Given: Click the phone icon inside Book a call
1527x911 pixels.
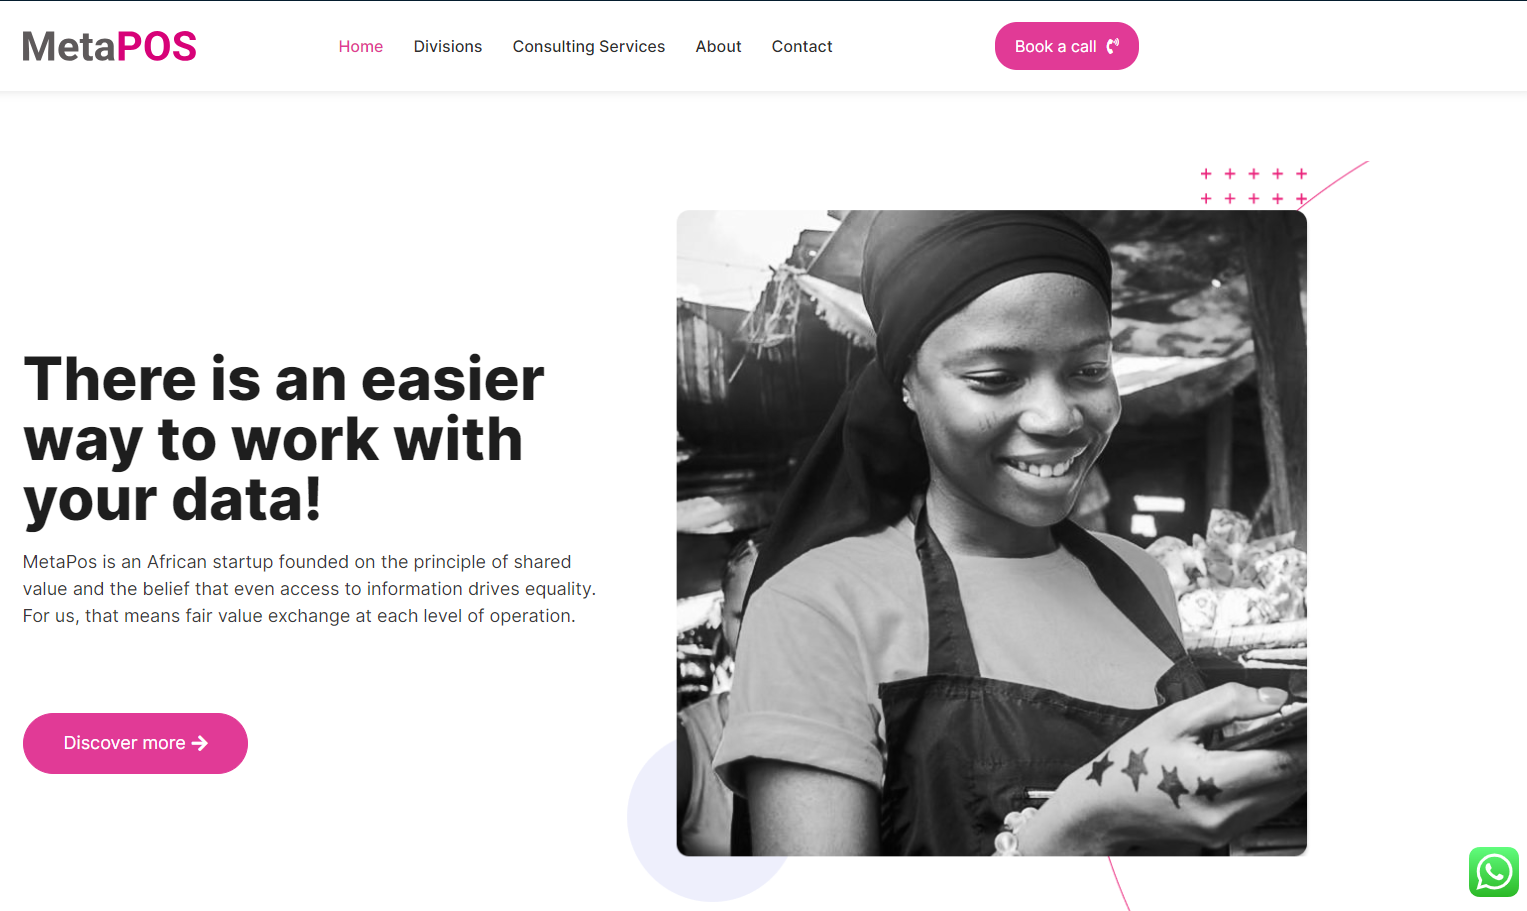Looking at the screenshot, I should point(1112,46).
